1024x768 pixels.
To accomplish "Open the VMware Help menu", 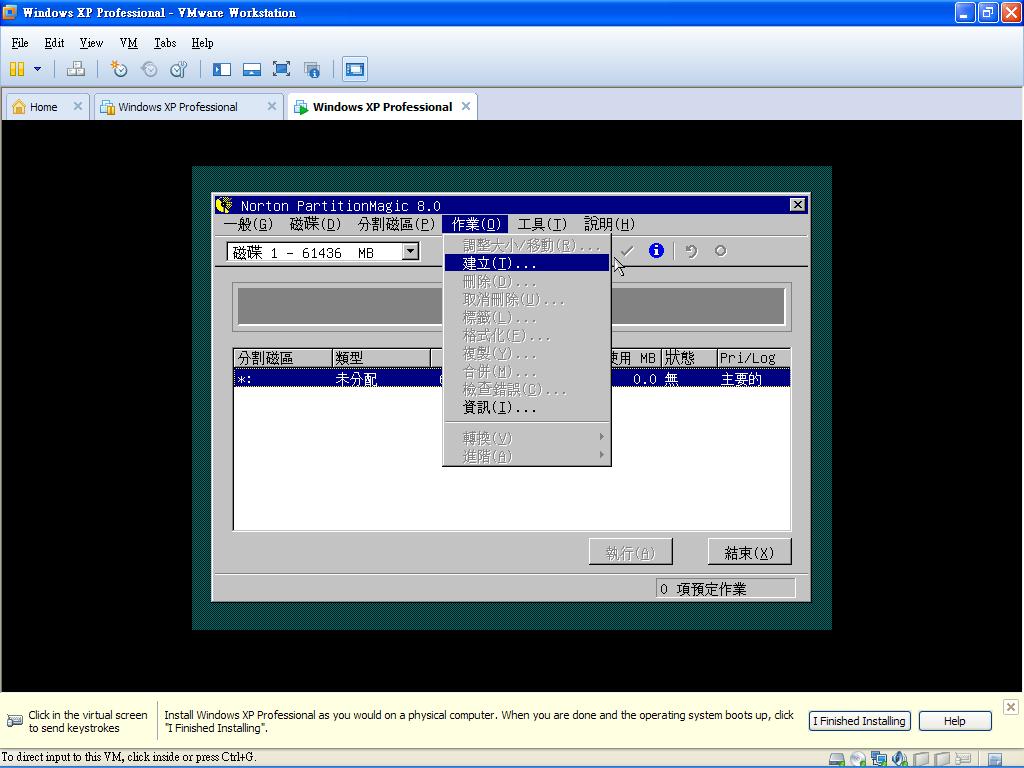I will 202,43.
